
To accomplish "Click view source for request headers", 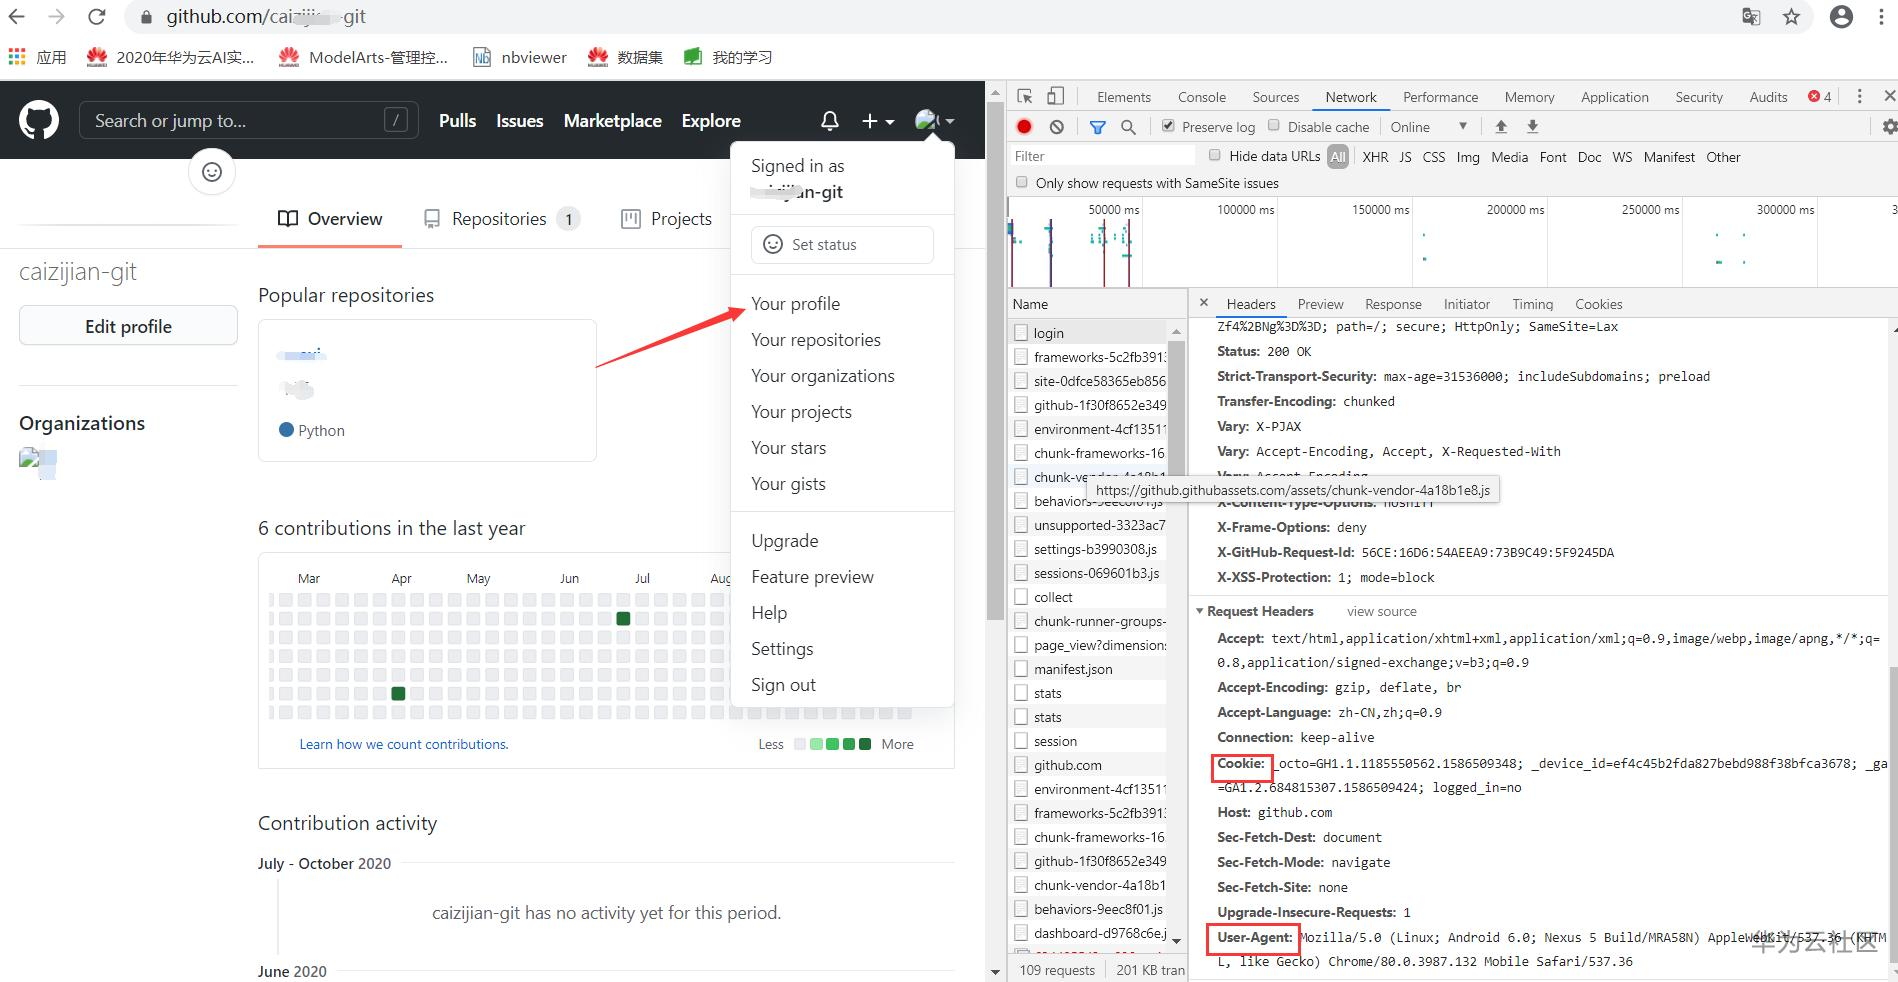I will 1381,611.
